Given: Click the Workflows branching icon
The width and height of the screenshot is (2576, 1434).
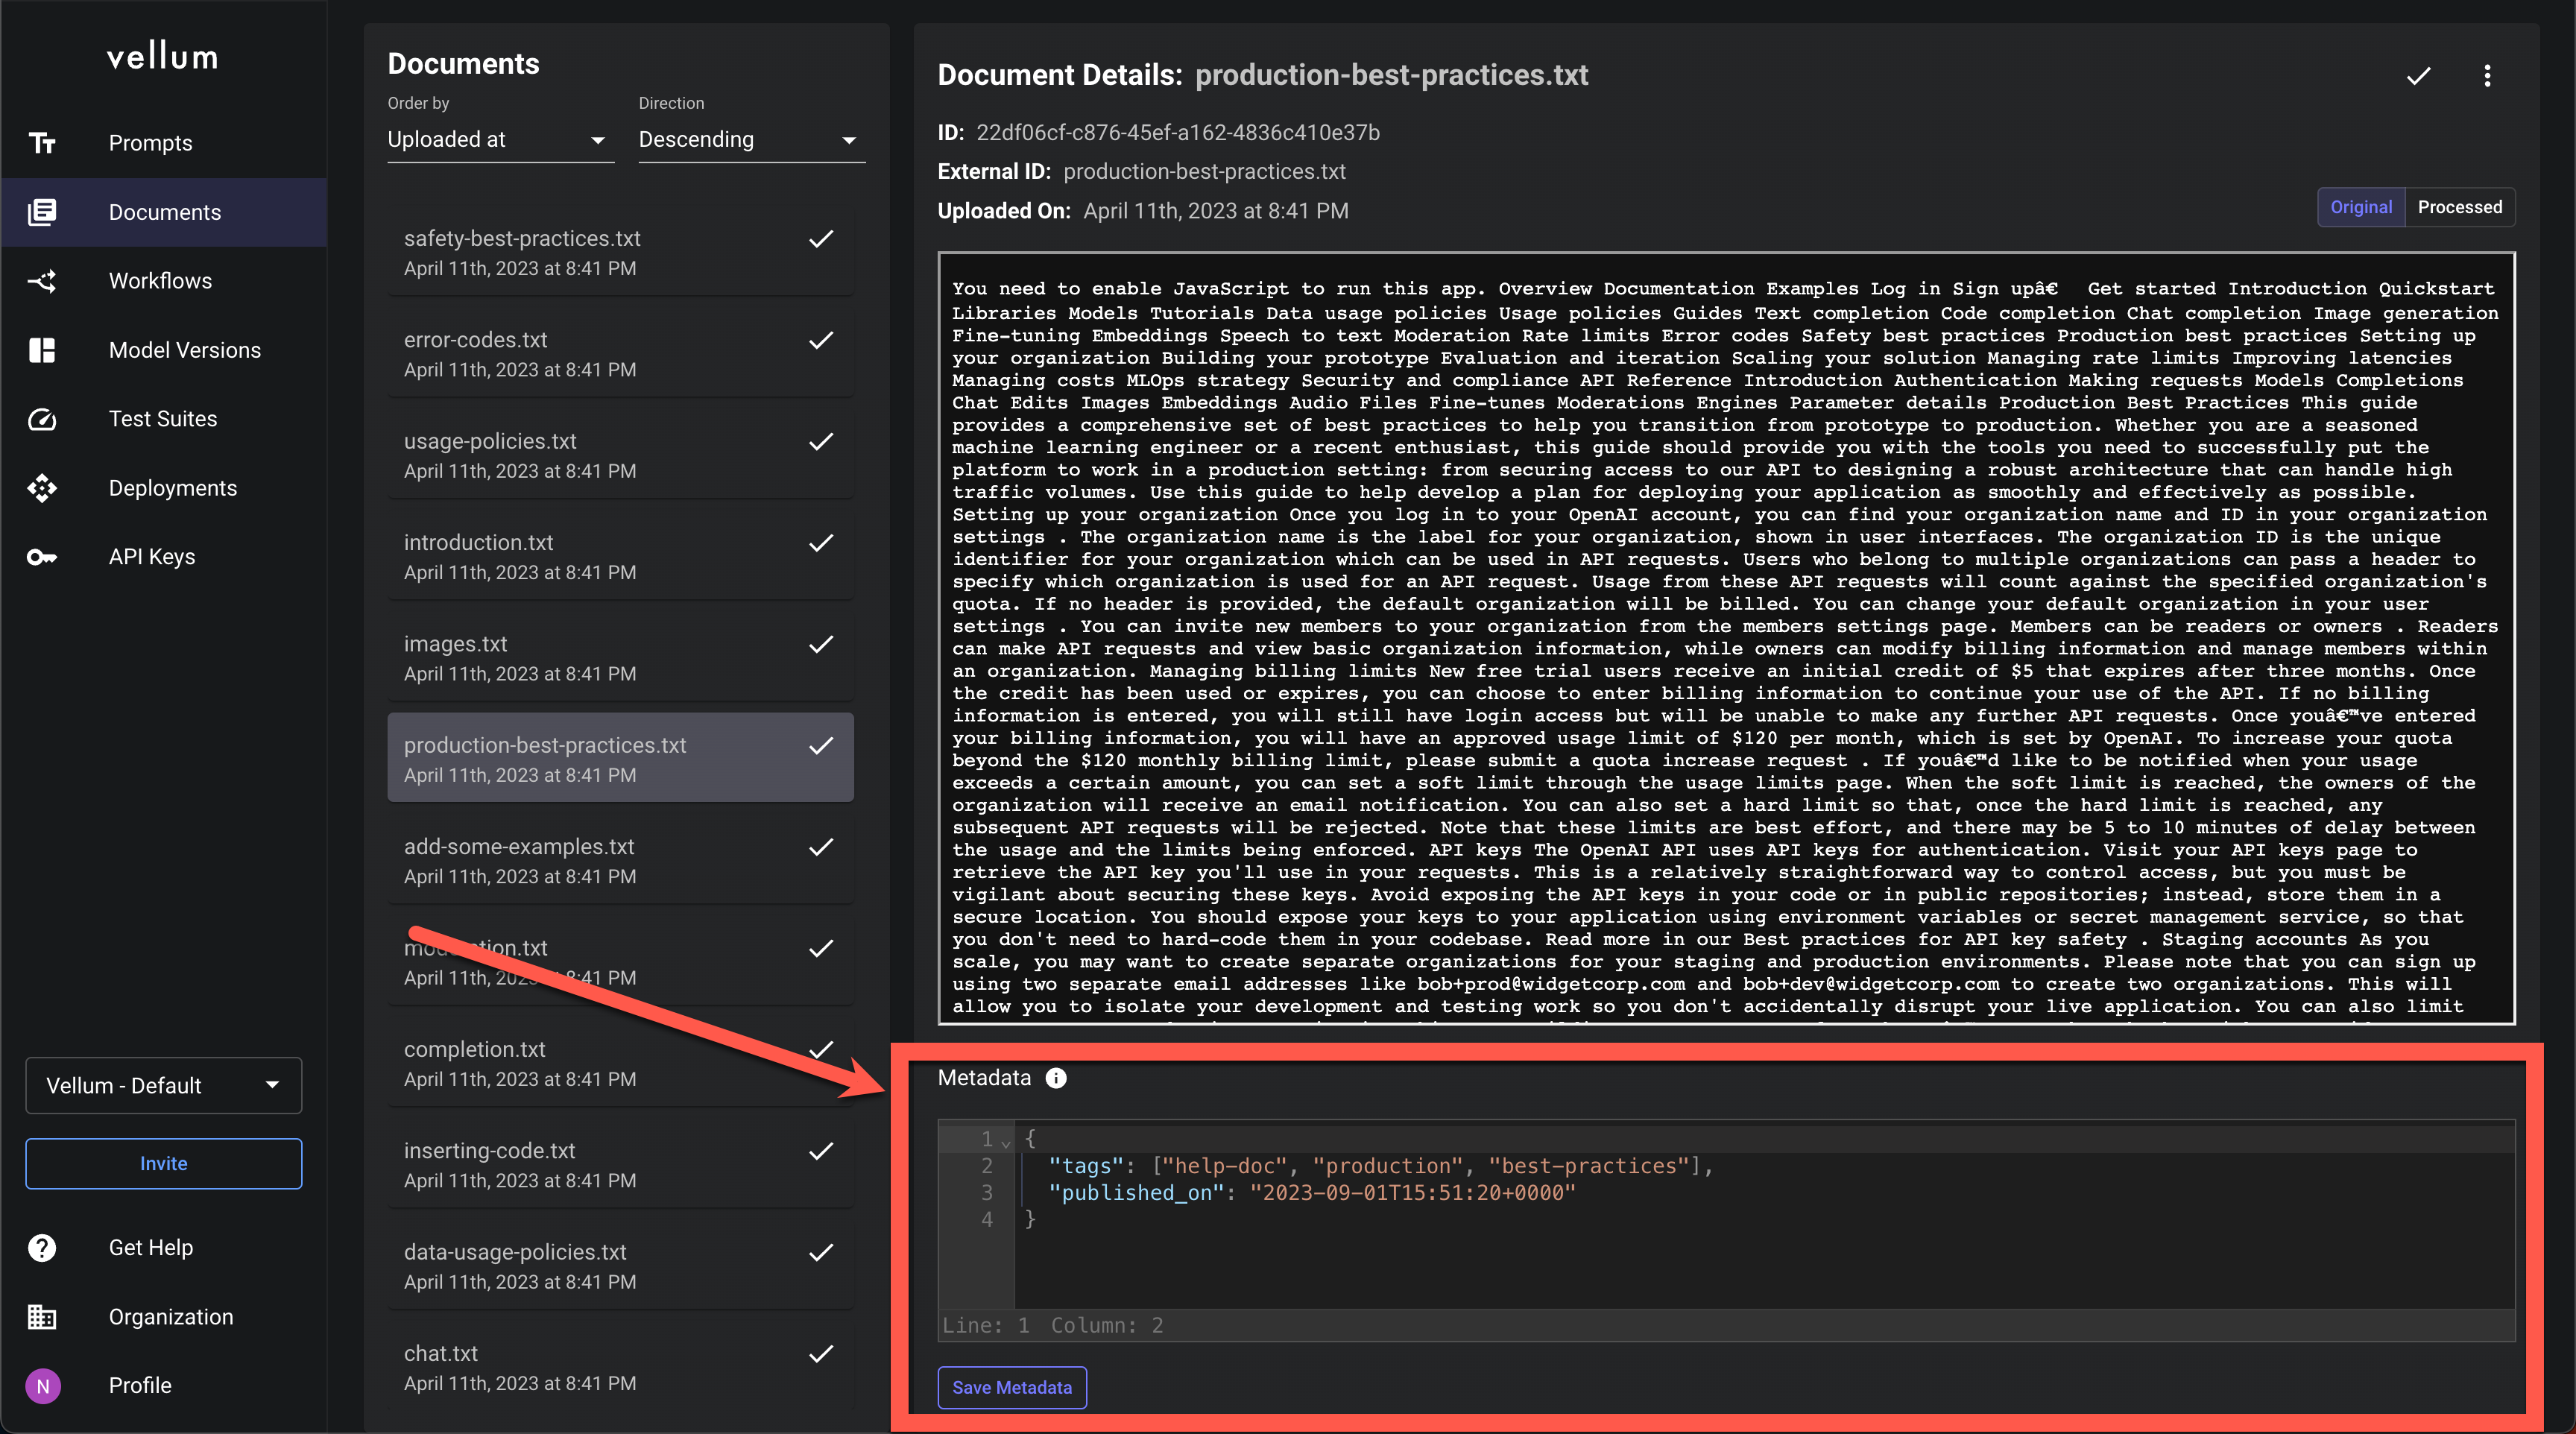Looking at the screenshot, I should pyautogui.click(x=42, y=281).
